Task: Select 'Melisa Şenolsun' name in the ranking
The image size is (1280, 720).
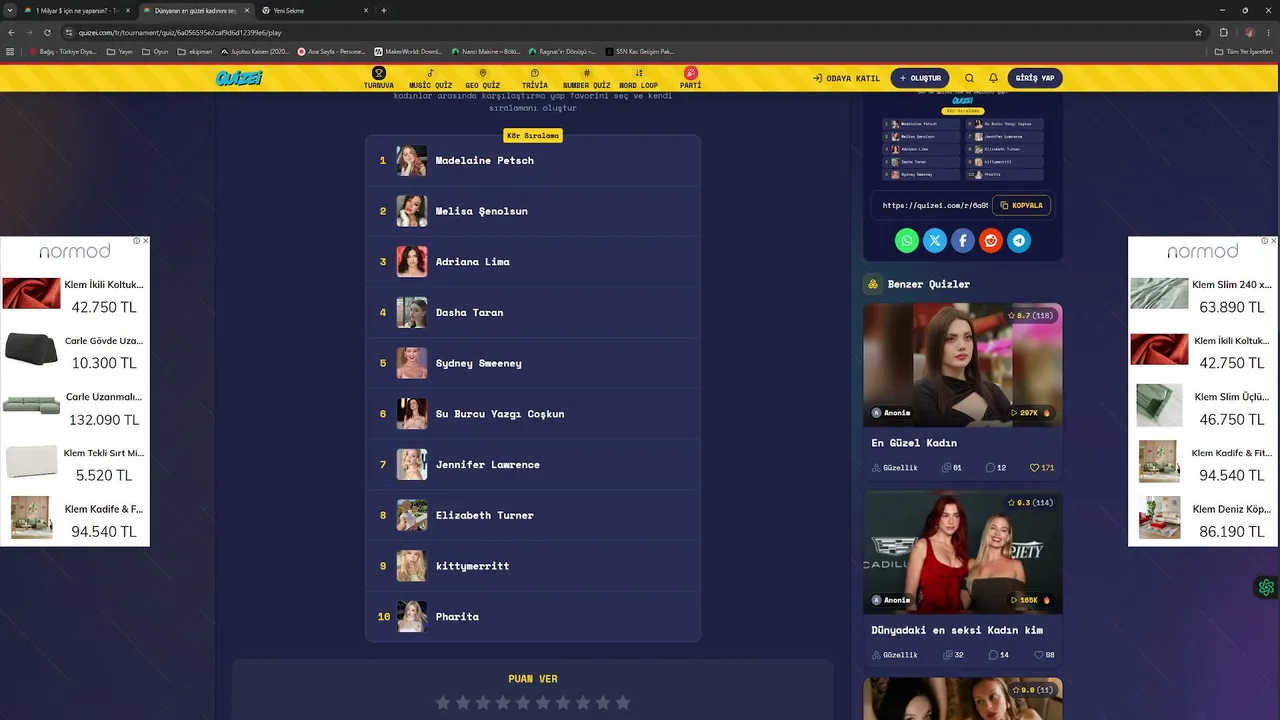Action: pyautogui.click(x=481, y=211)
